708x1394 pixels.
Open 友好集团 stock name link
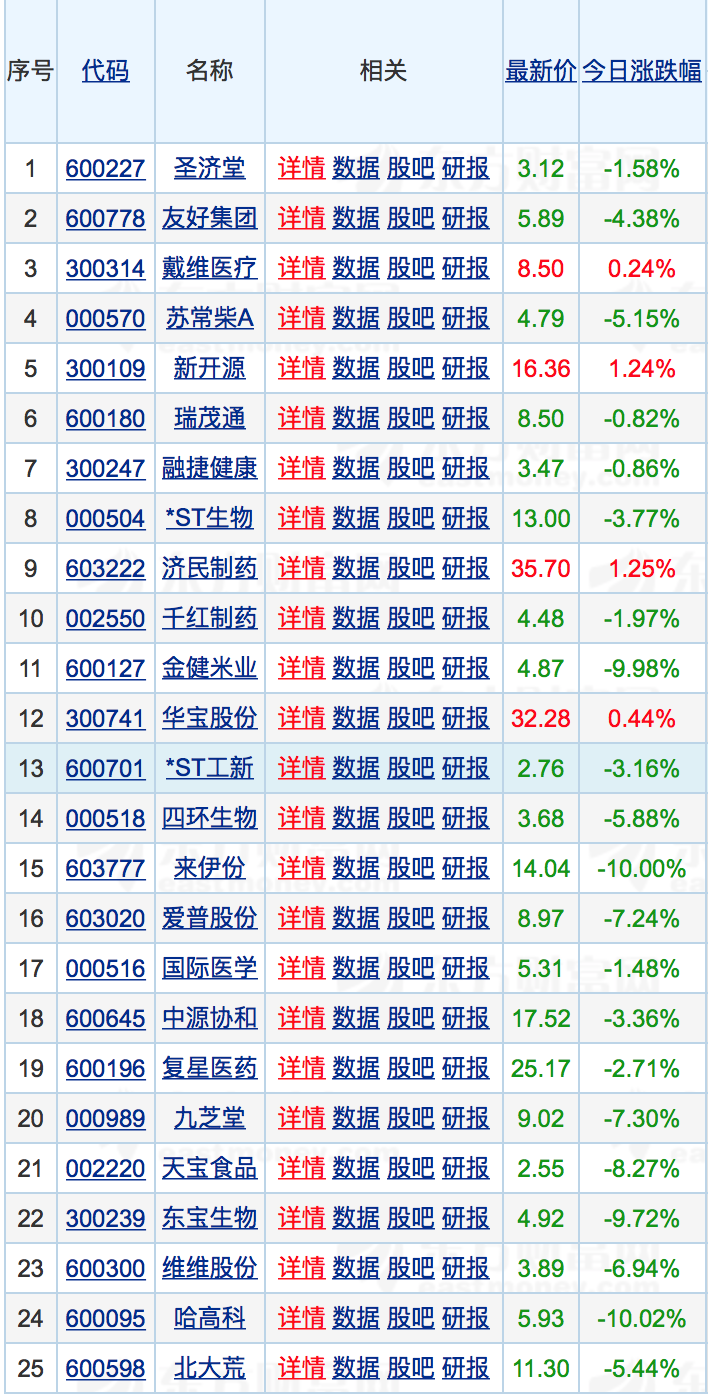pos(209,219)
